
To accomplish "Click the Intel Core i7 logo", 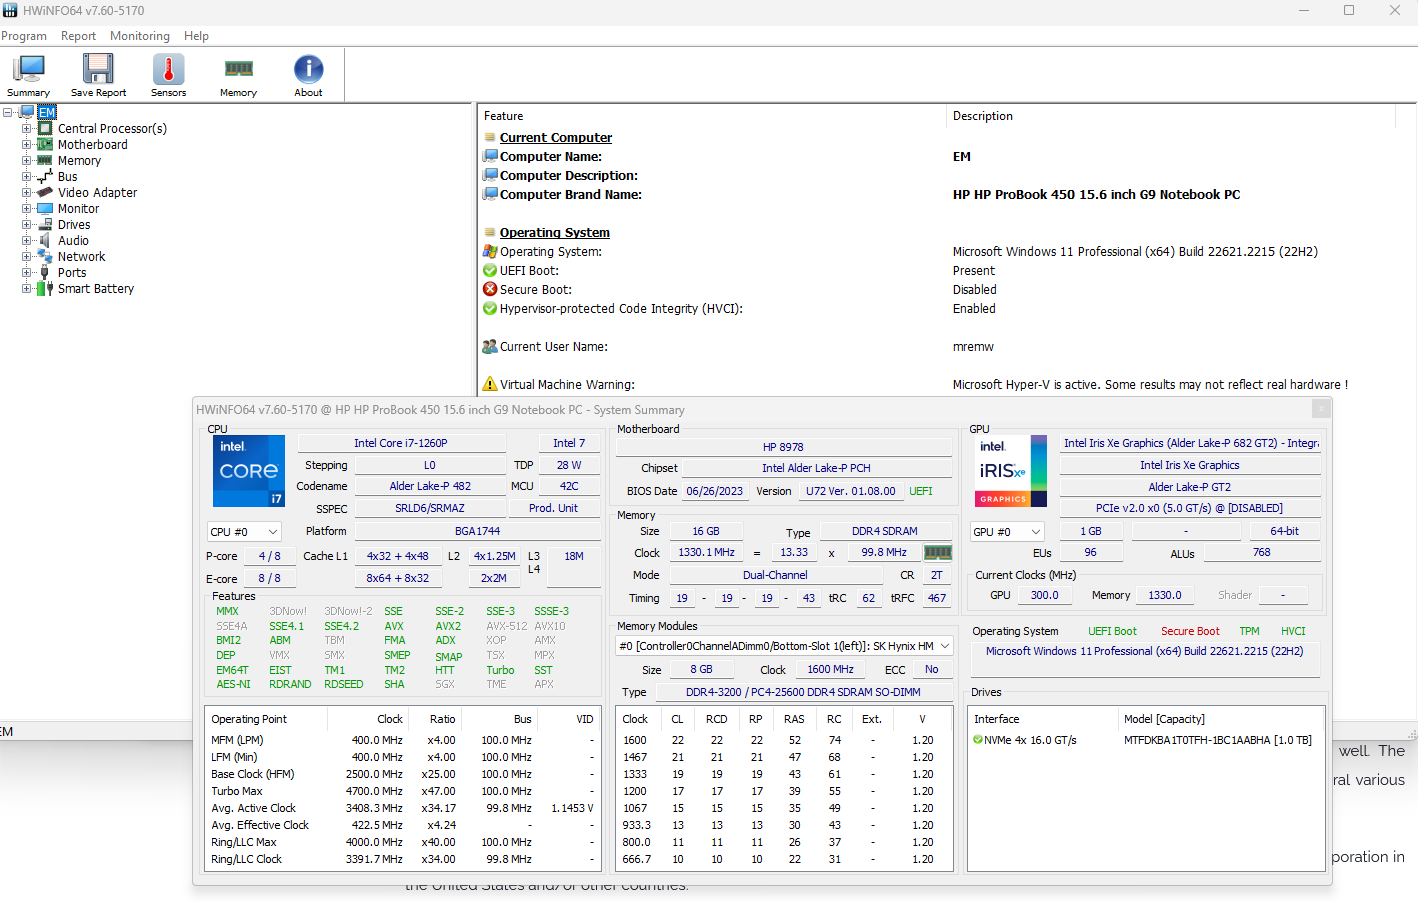I will point(249,471).
